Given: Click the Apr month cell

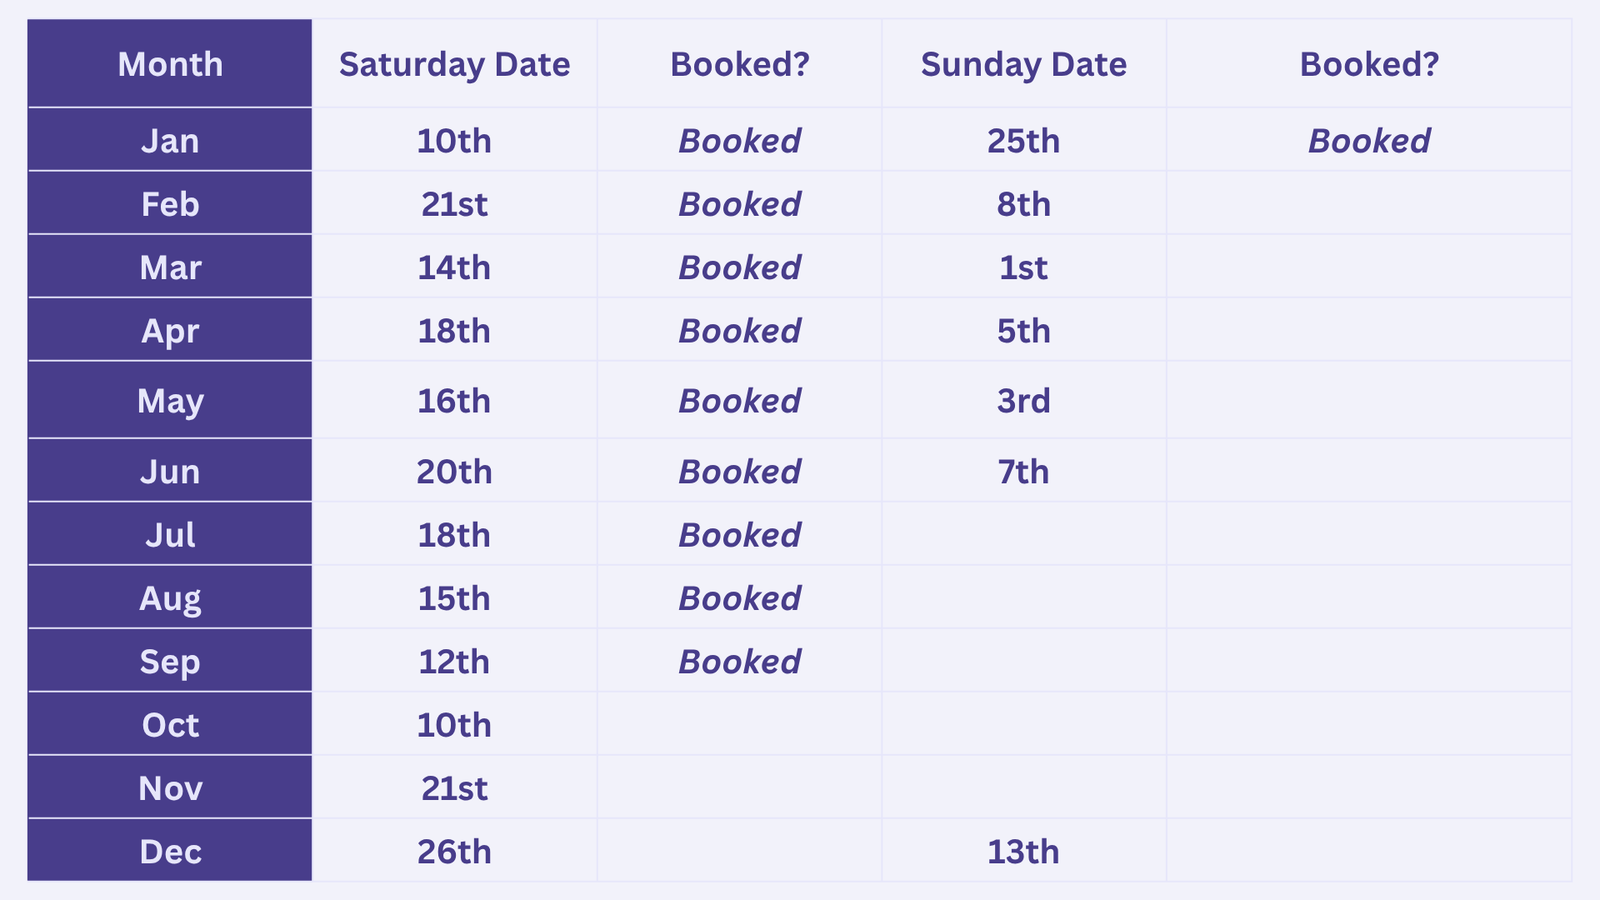Looking at the screenshot, I should 170,331.
